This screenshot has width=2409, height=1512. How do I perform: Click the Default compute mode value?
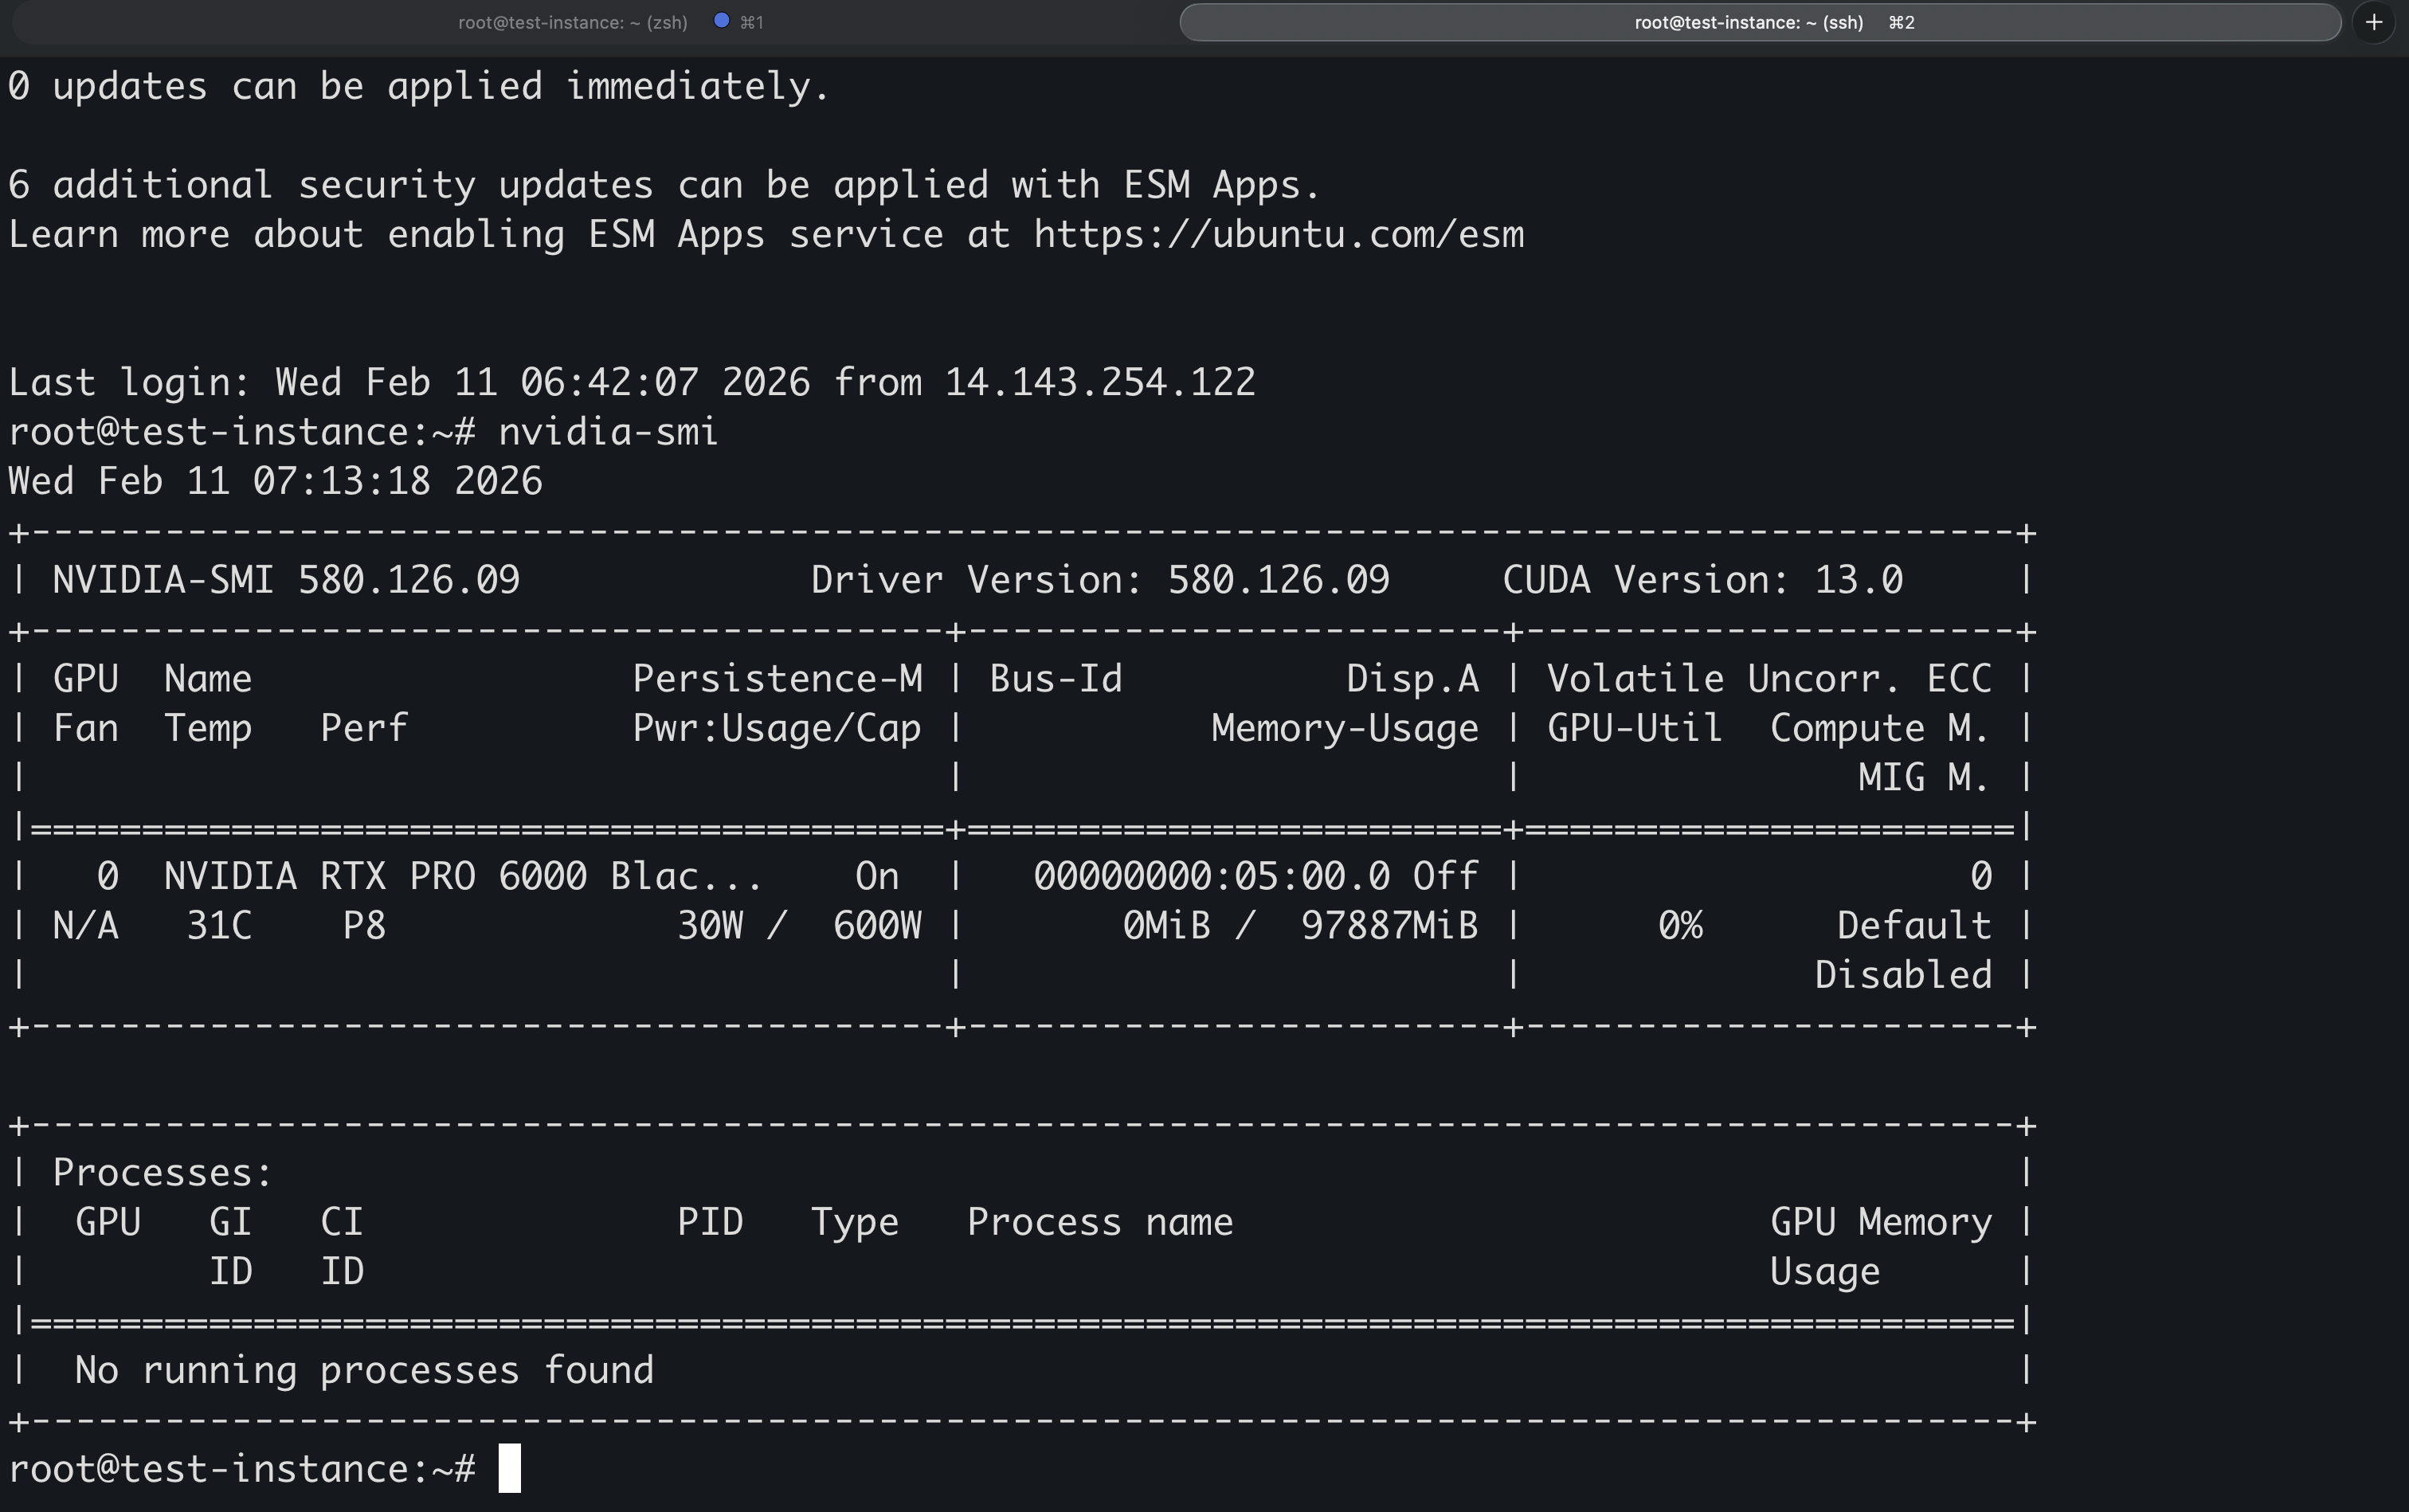tap(1914, 926)
